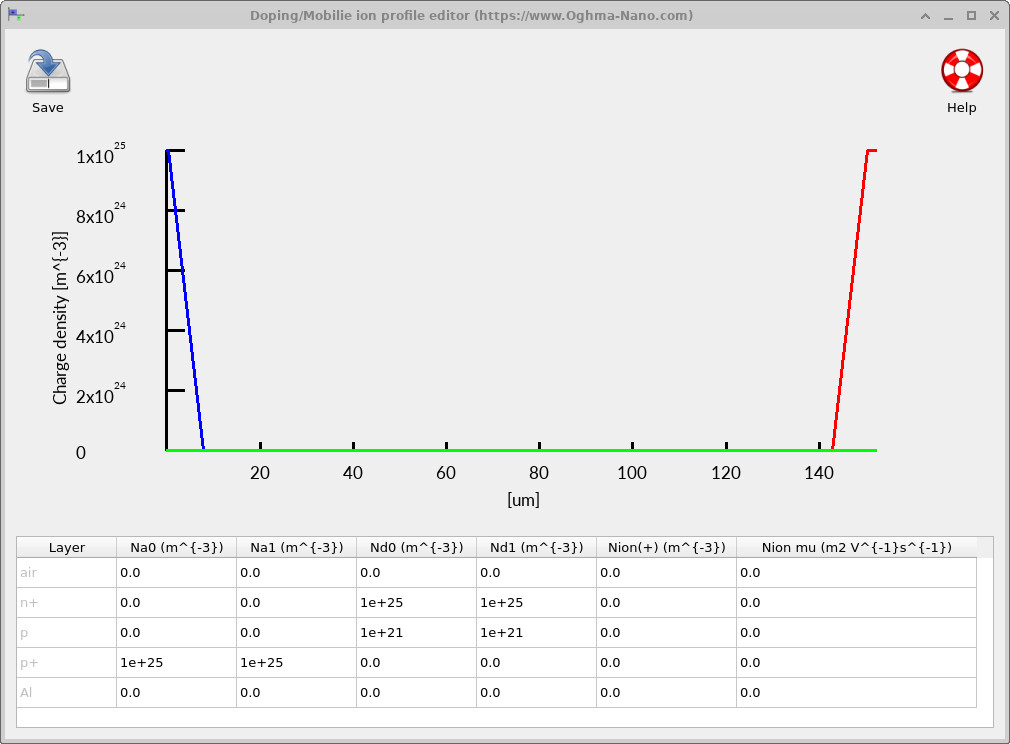
Task: Minimize the profile editor window
Action: point(947,16)
